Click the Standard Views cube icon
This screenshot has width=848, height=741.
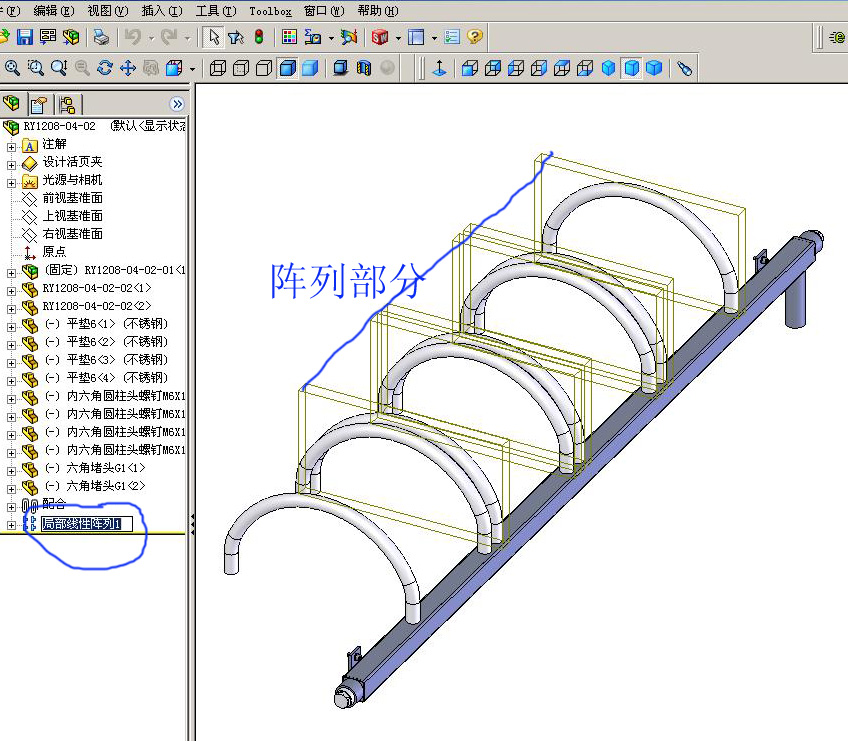pyautogui.click(x=174, y=68)
